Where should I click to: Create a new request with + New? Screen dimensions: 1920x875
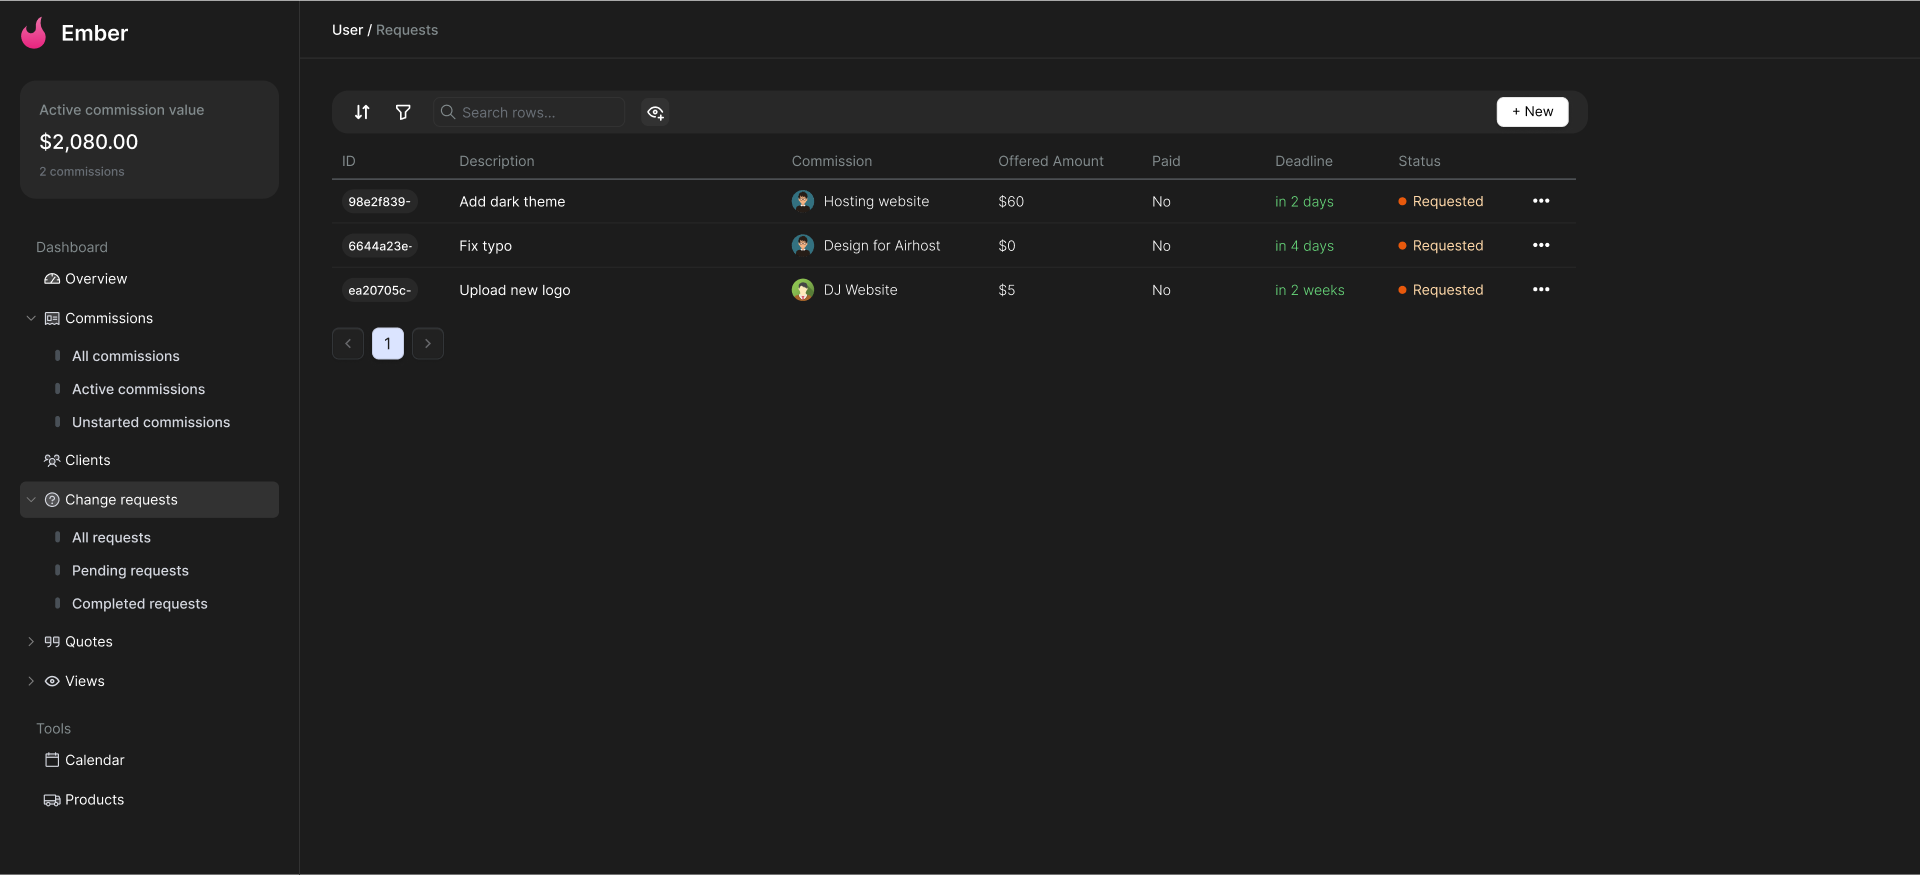[1532, 112]
